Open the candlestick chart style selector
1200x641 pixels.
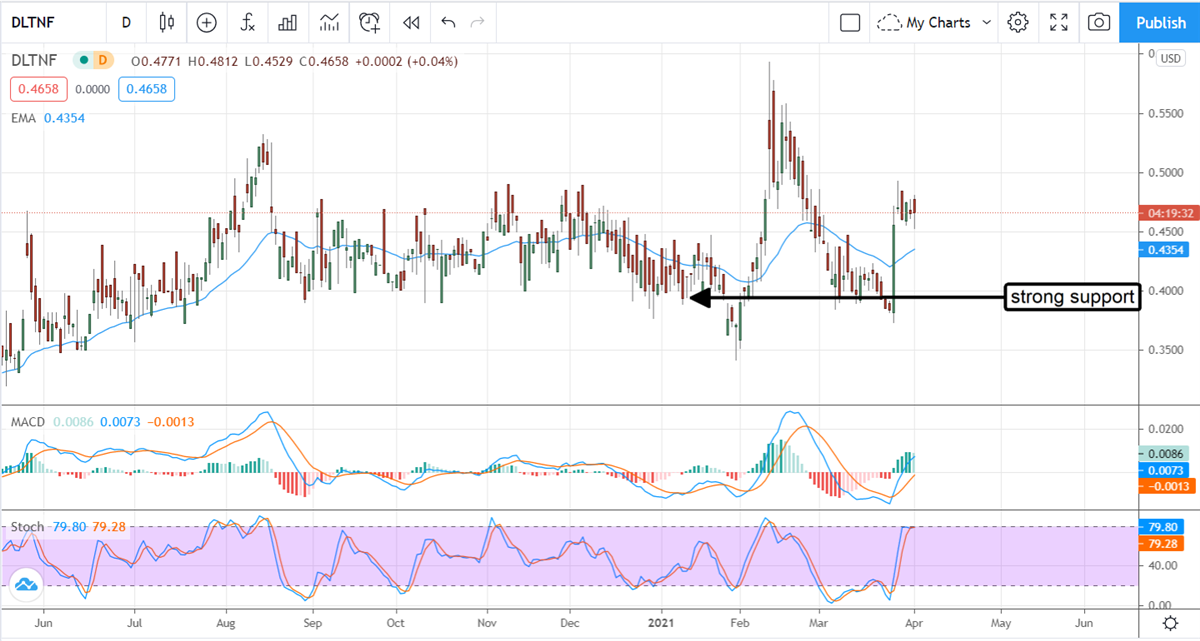[x=166, y=22]
